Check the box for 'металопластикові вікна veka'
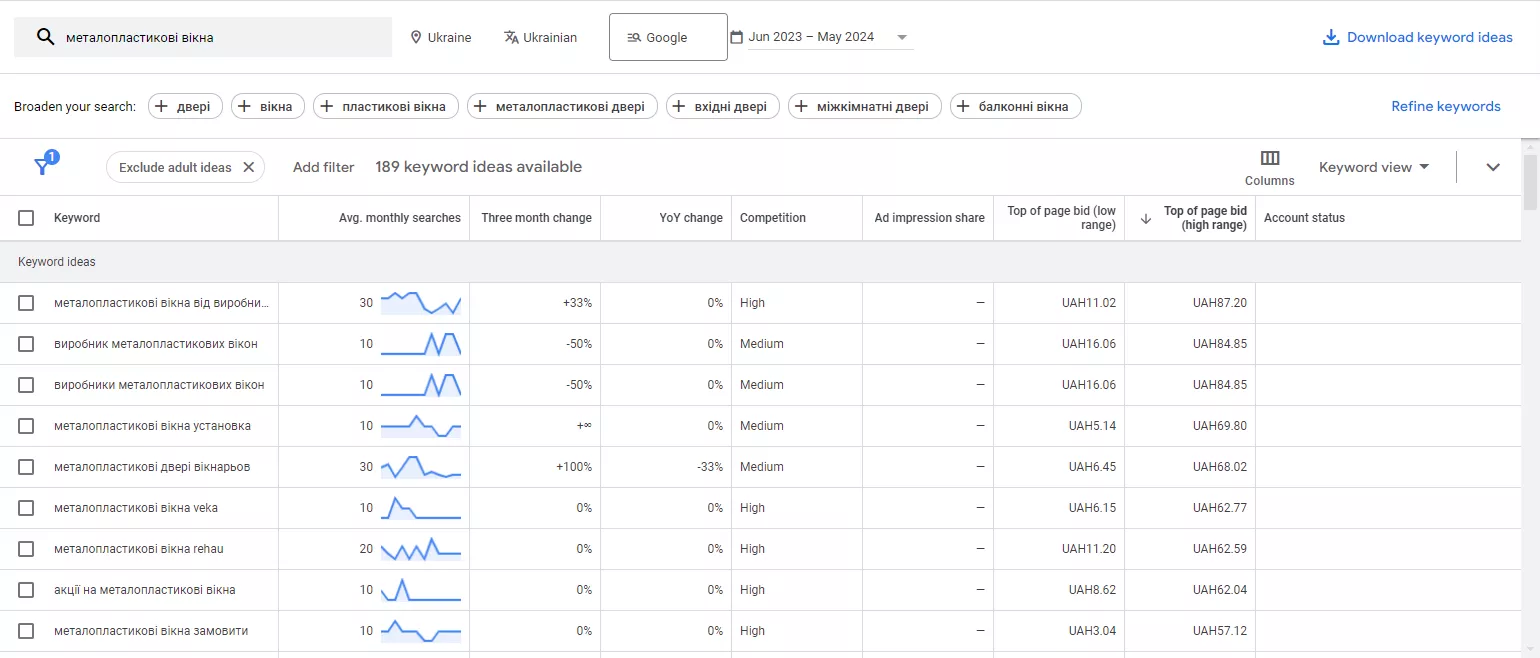1540x658 pixels. pyautogui.click(x=26, y=508)
